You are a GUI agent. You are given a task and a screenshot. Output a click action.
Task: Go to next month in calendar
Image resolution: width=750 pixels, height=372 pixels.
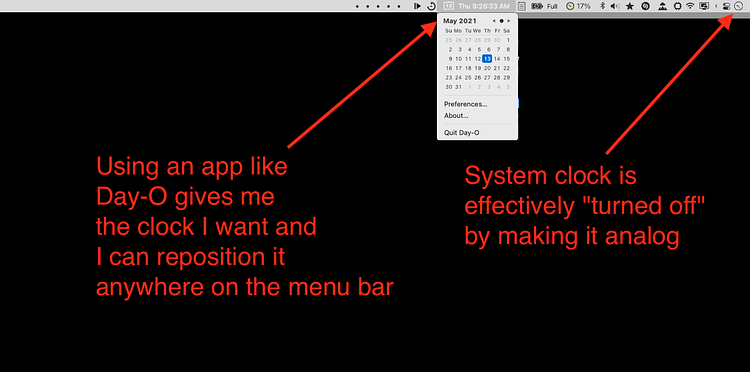[509, 21]
